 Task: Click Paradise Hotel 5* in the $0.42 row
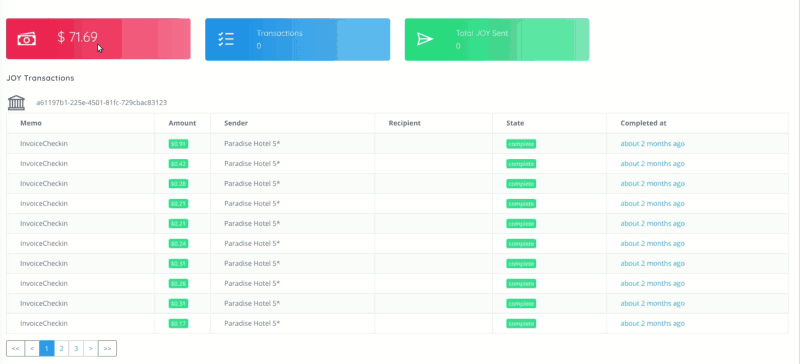click(252, 164)
